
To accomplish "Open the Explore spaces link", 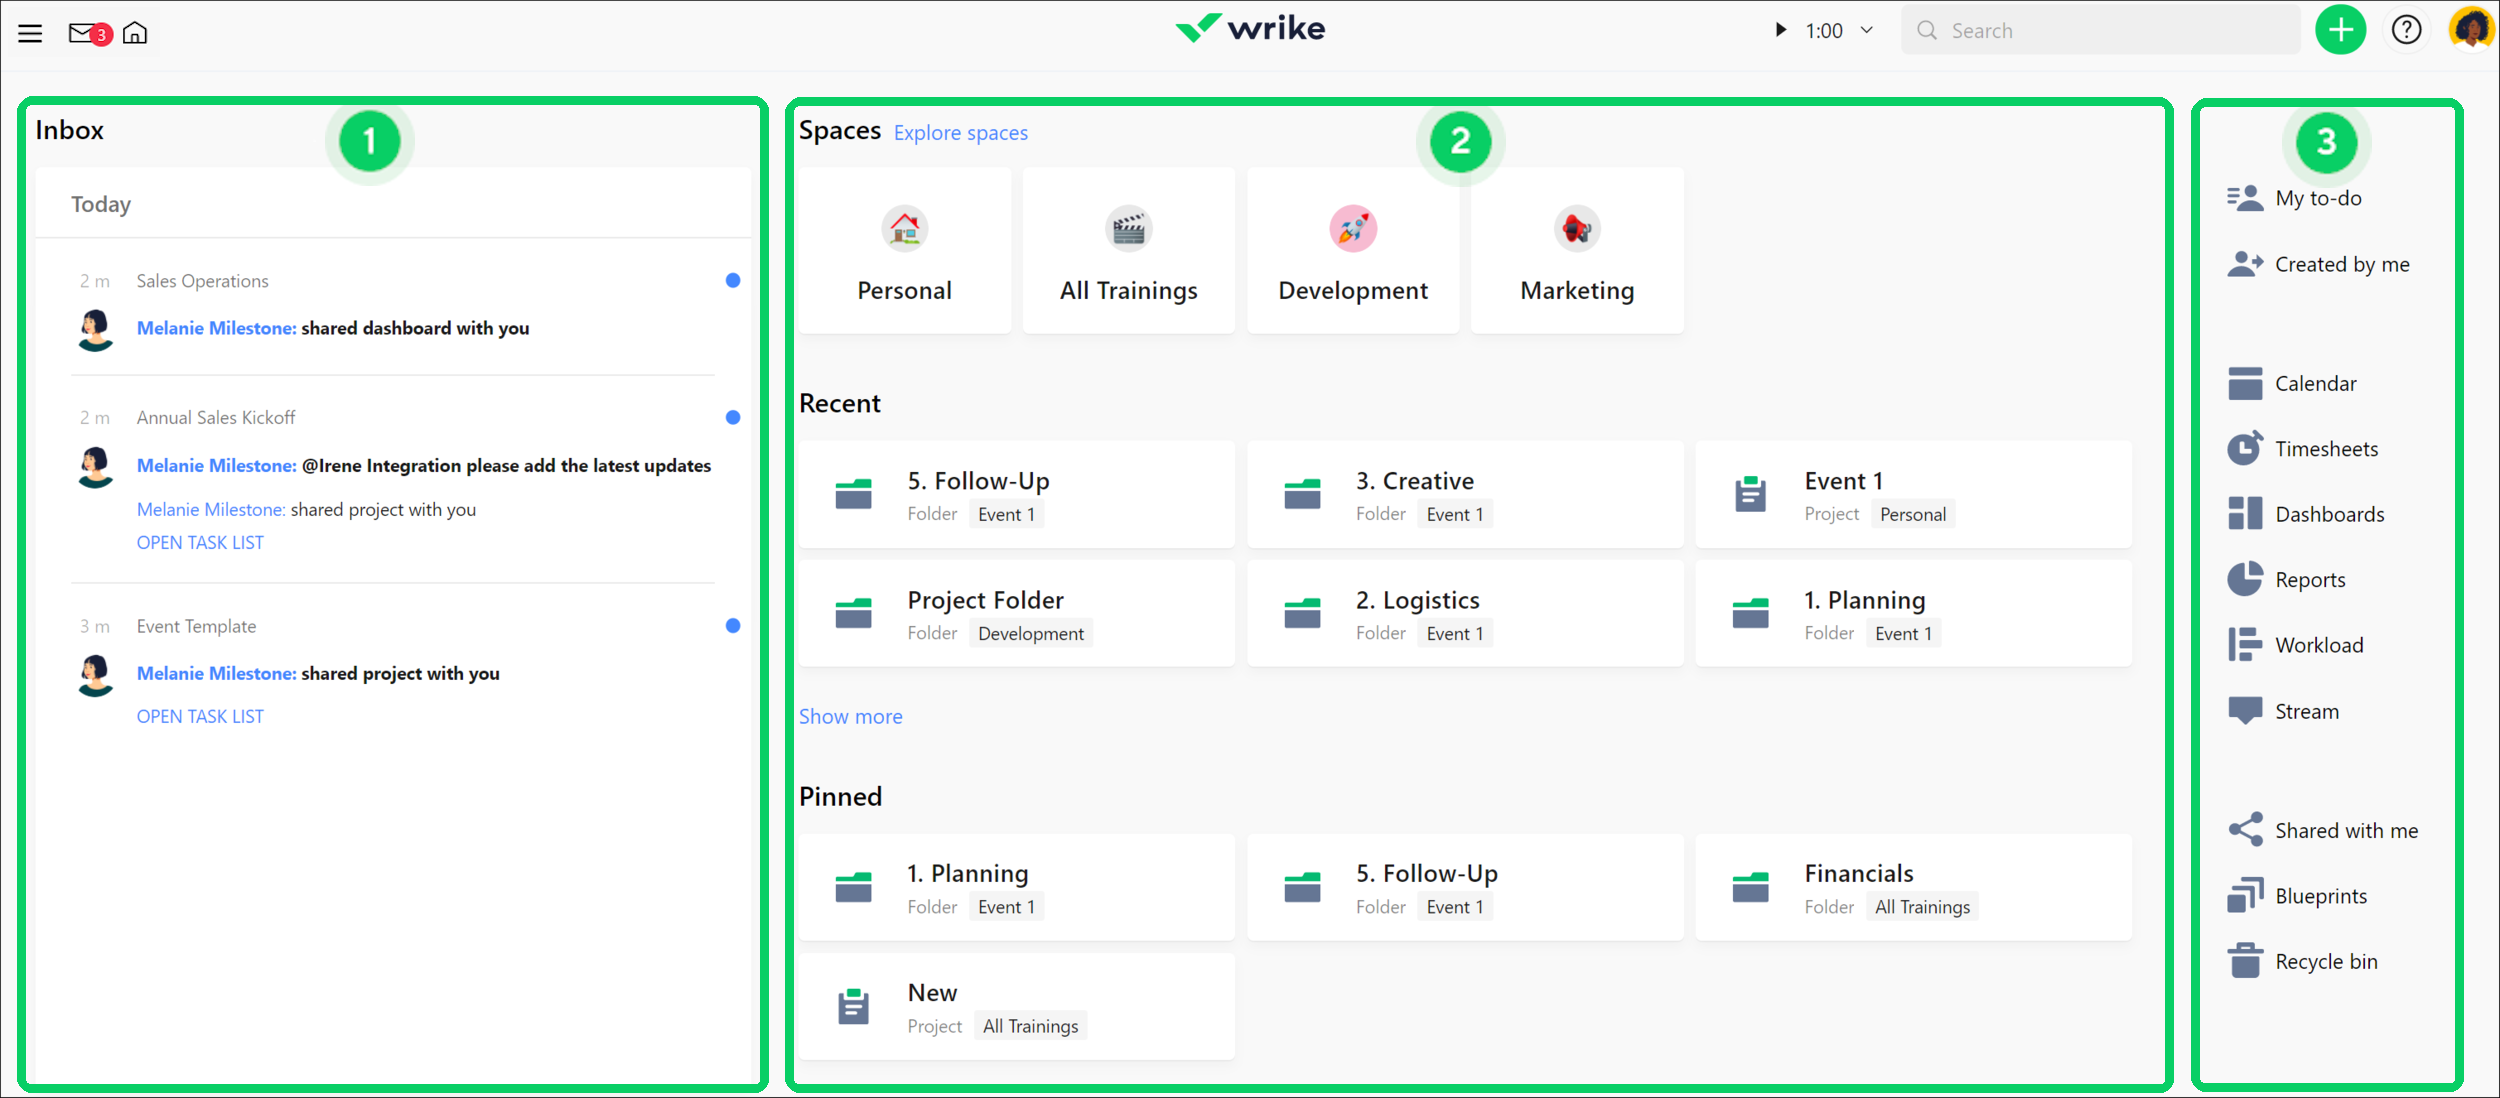I will [x=960, y=132].
